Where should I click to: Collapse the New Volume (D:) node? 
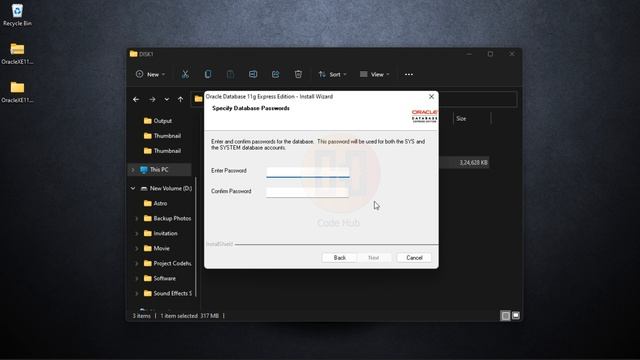[133, 188]
